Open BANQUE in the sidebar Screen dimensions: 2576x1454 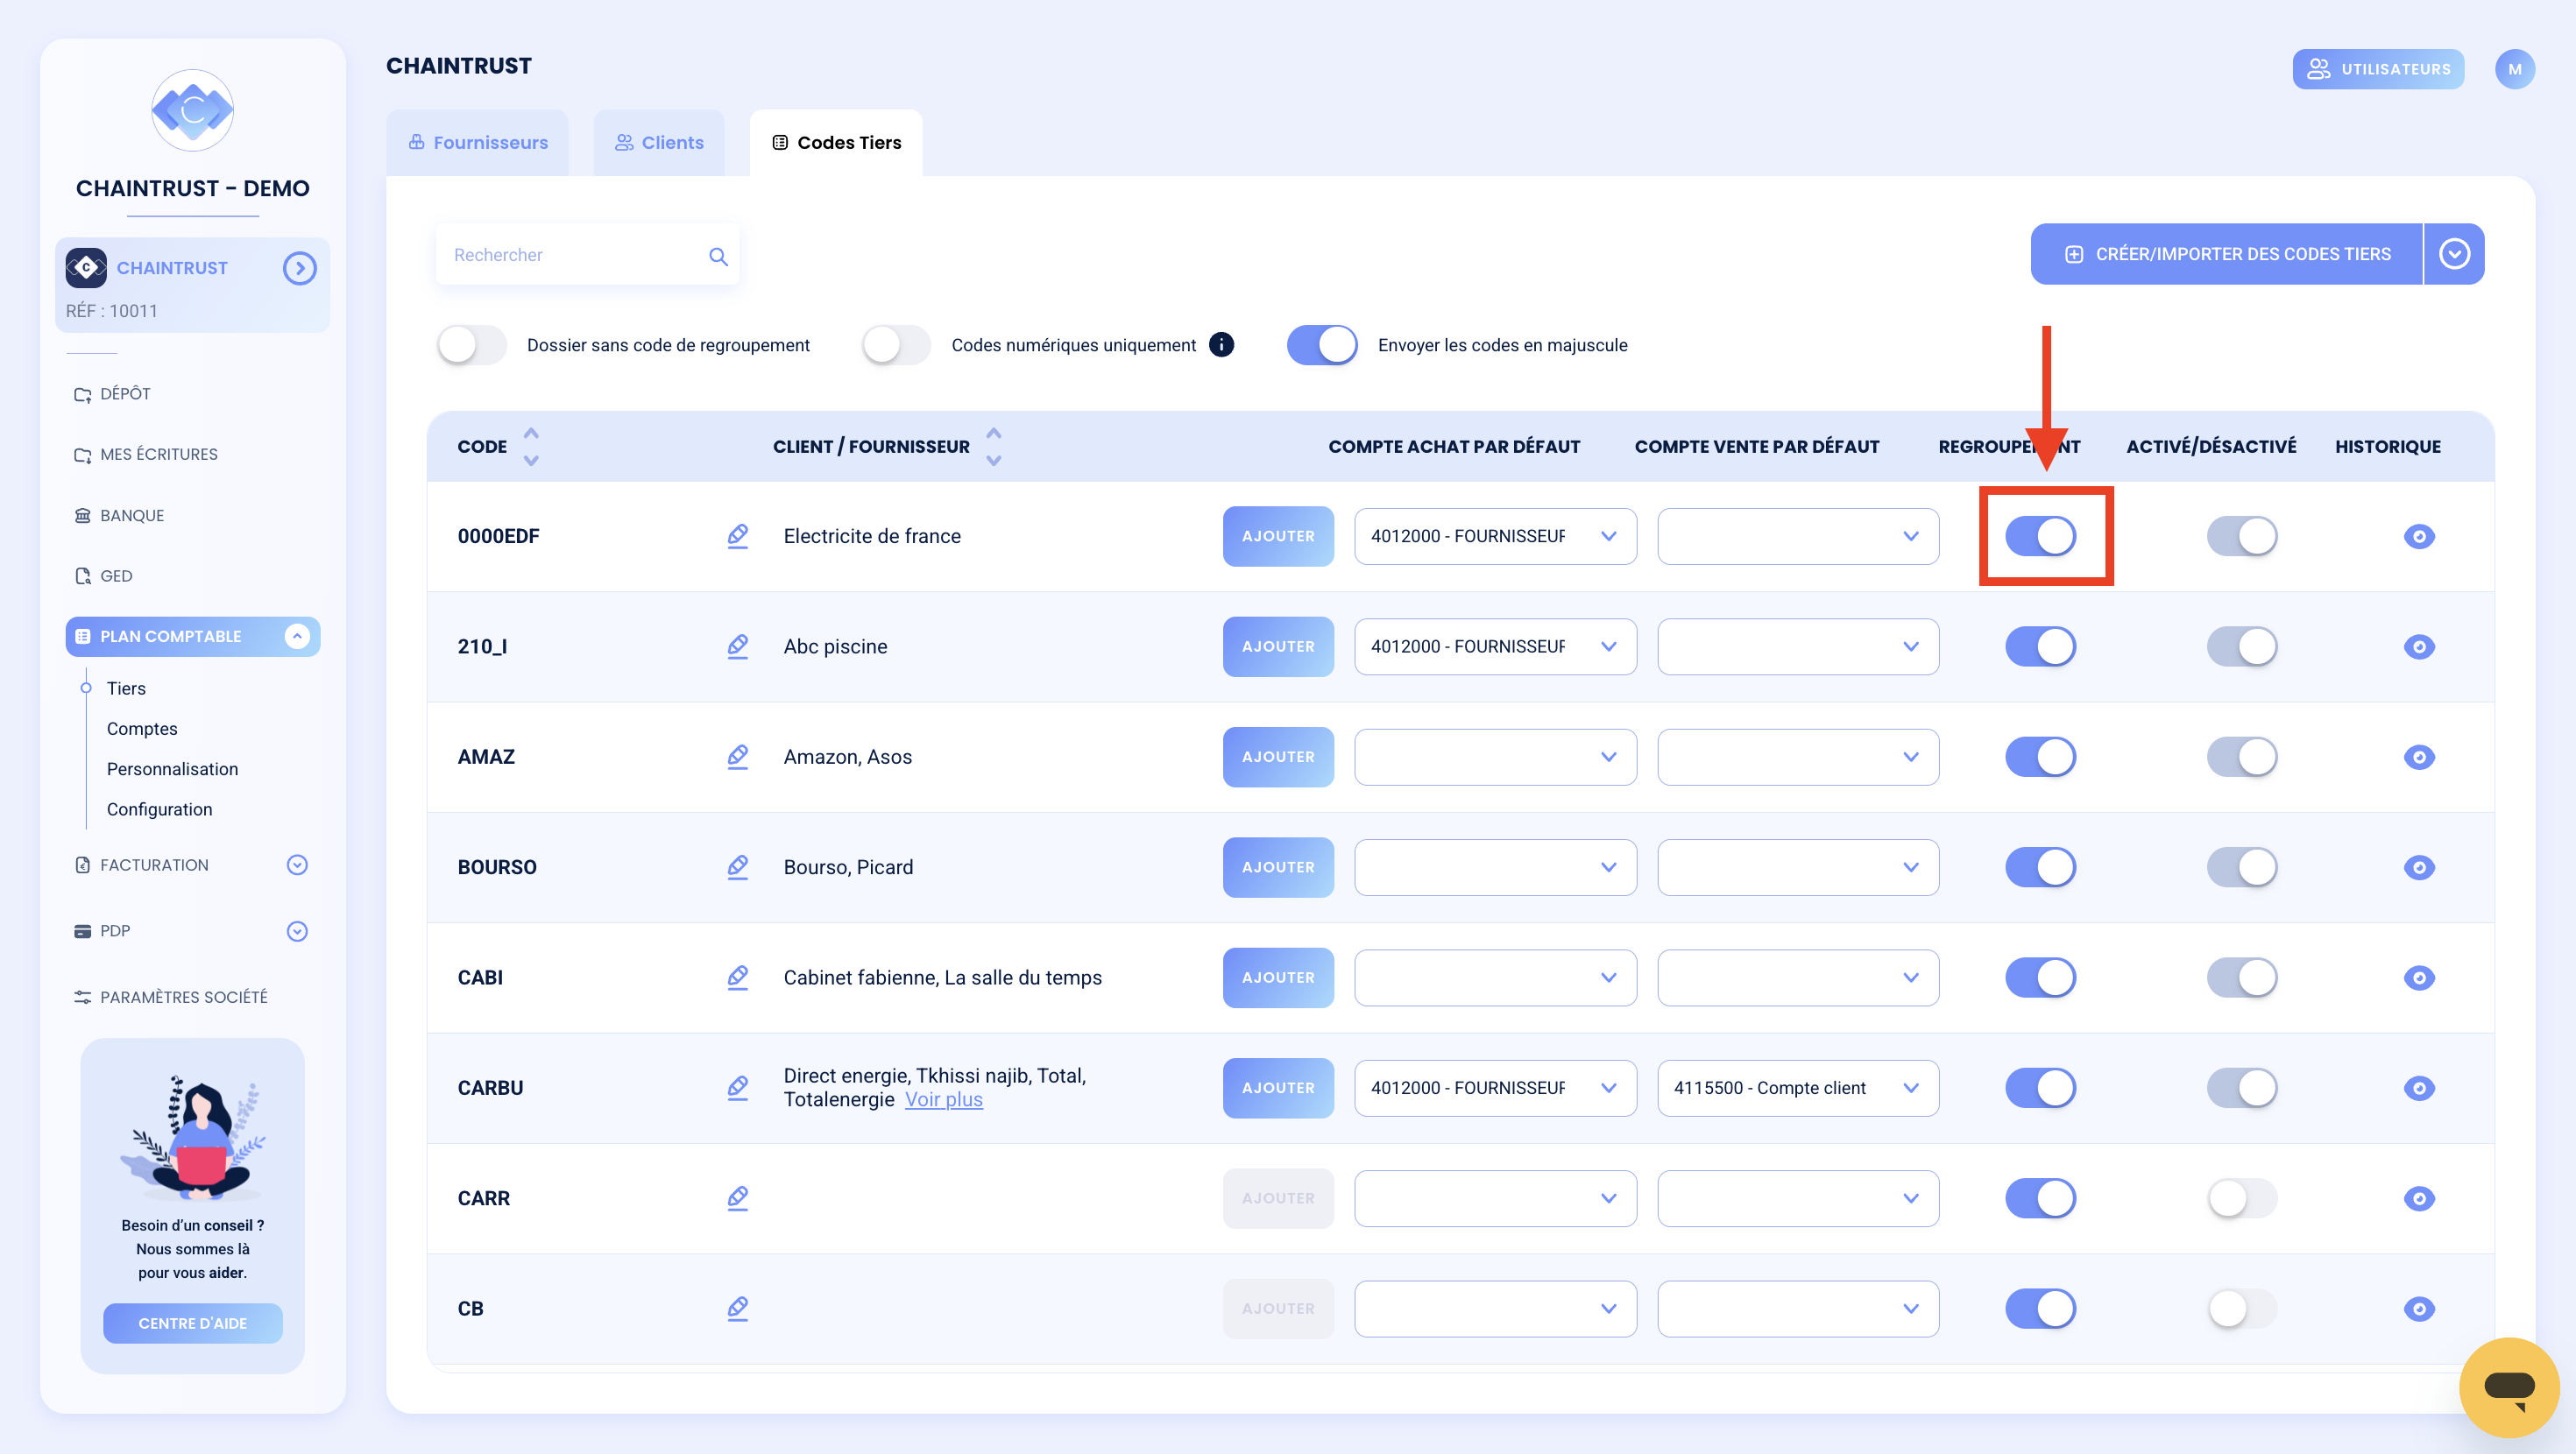(x=119, y=515)
